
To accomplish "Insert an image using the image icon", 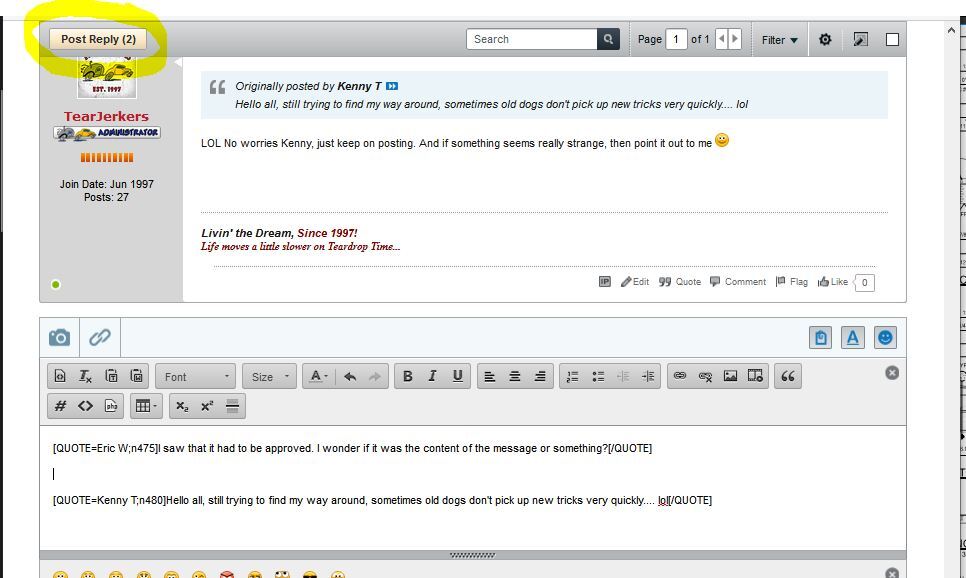I will [730, 377].
